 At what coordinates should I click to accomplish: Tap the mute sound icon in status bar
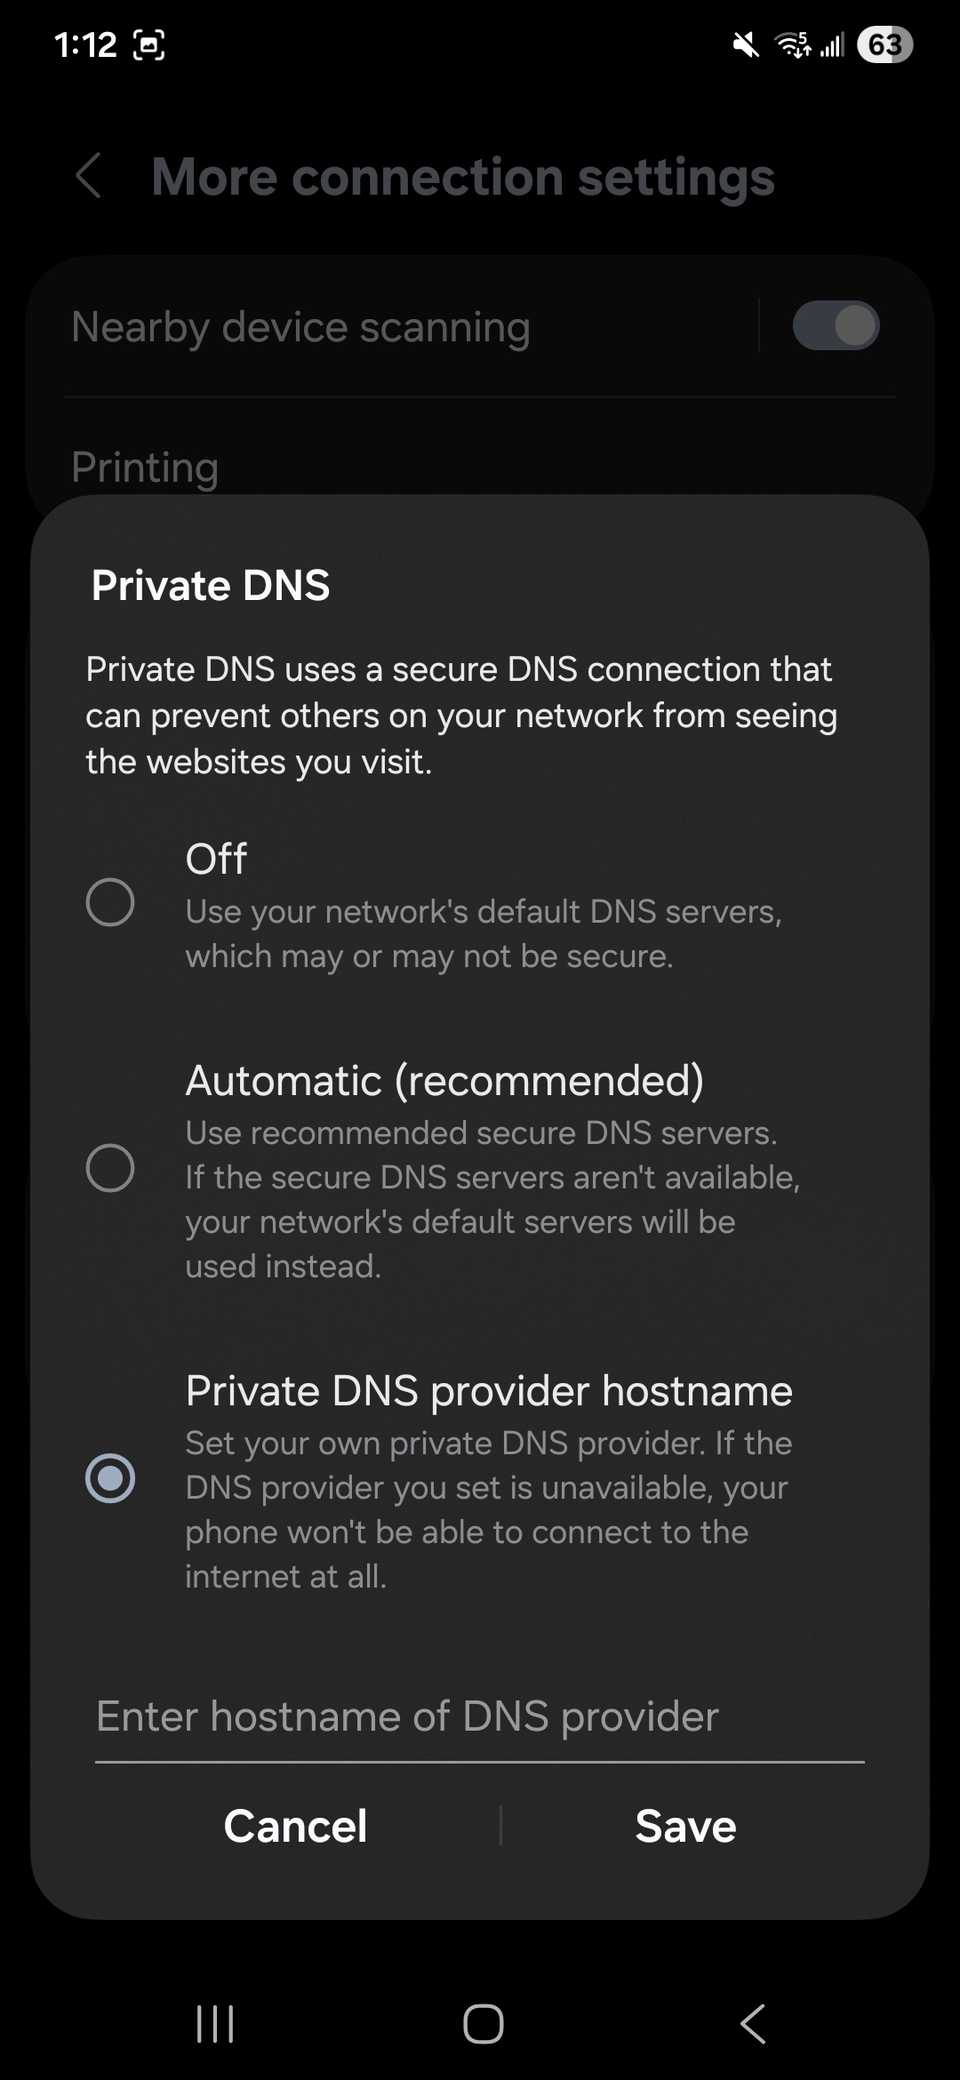pyautogui.click(x=743, y=44)
